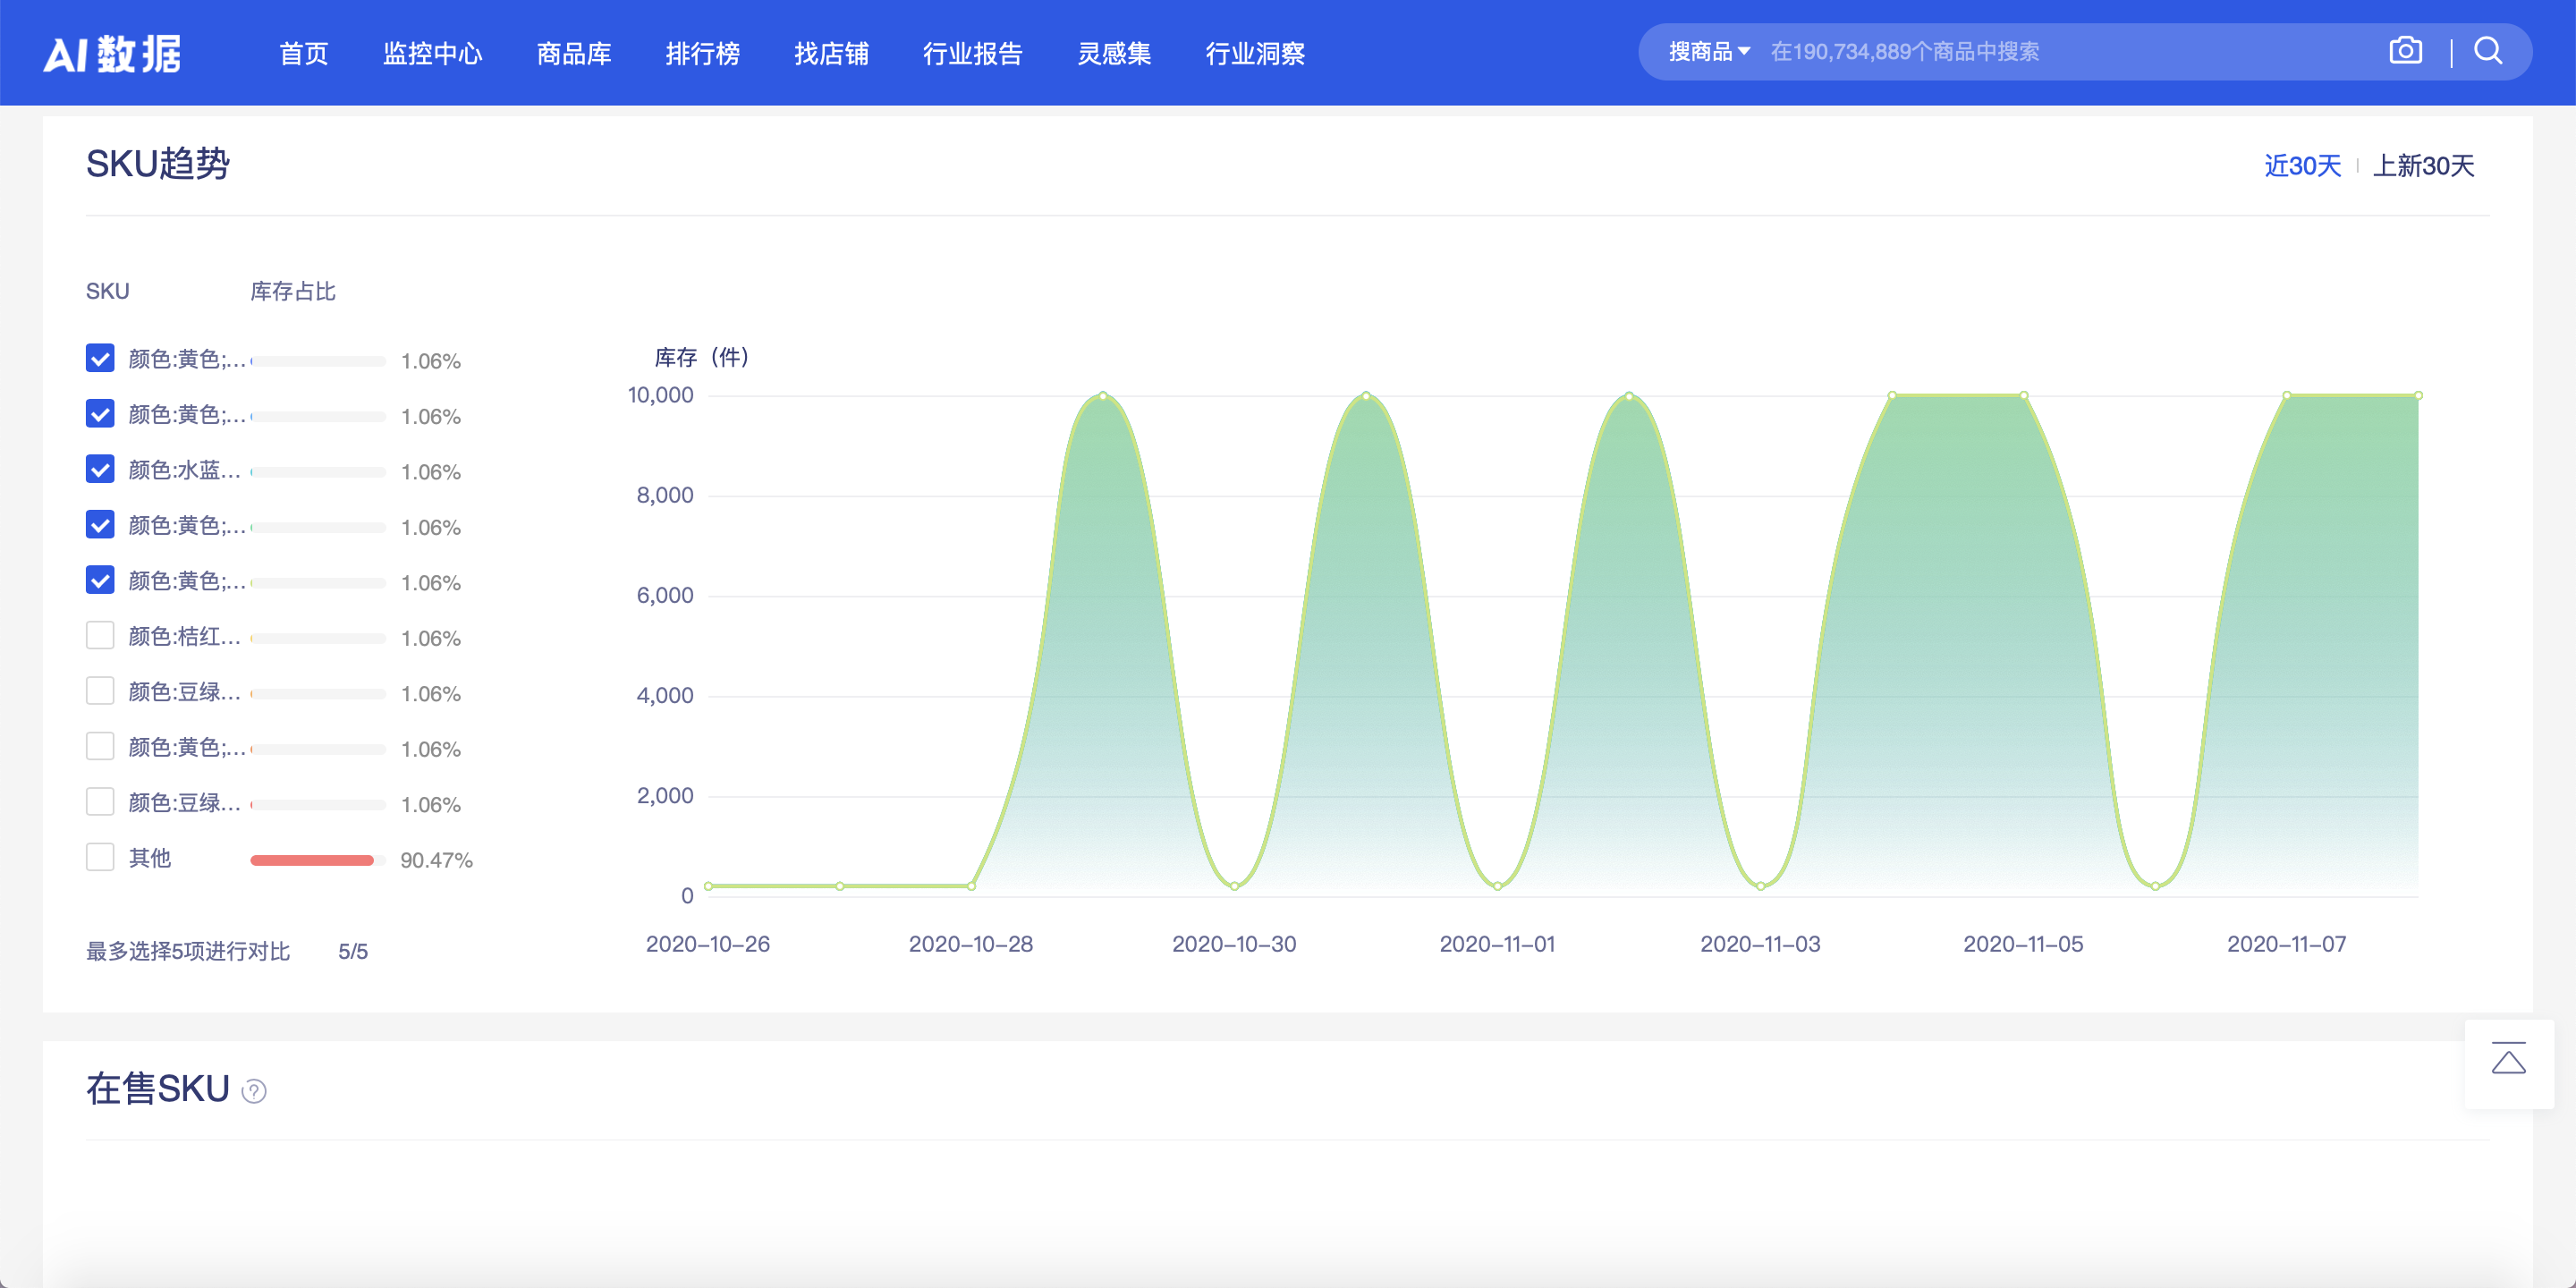Uncheck the first 颜色:黄色 SKU checkbox
Viewport: 2576px width, 1288px height.
pos(100,359)
